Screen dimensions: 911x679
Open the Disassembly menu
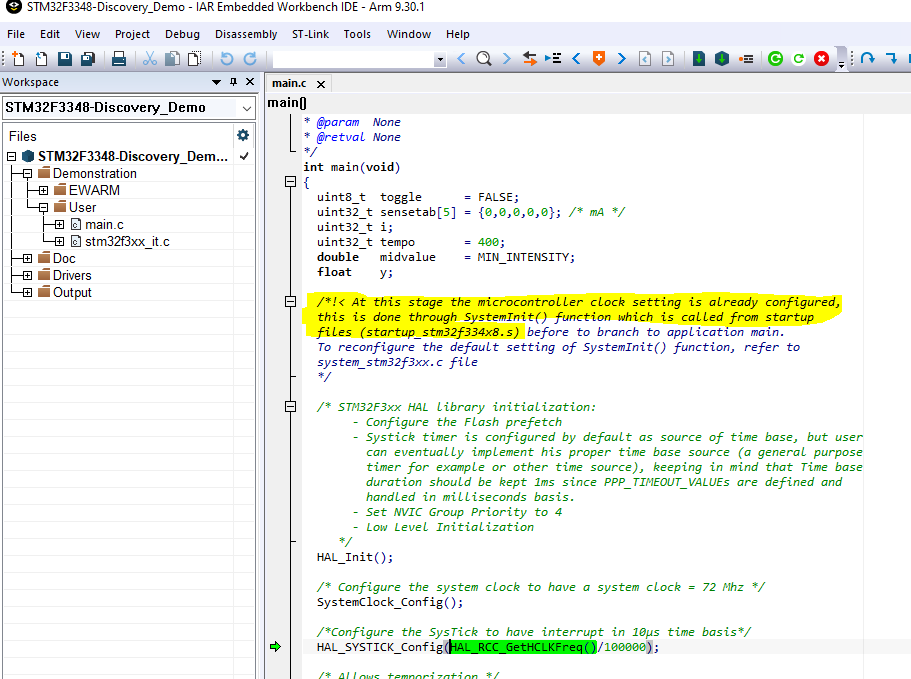click(246, 34)
